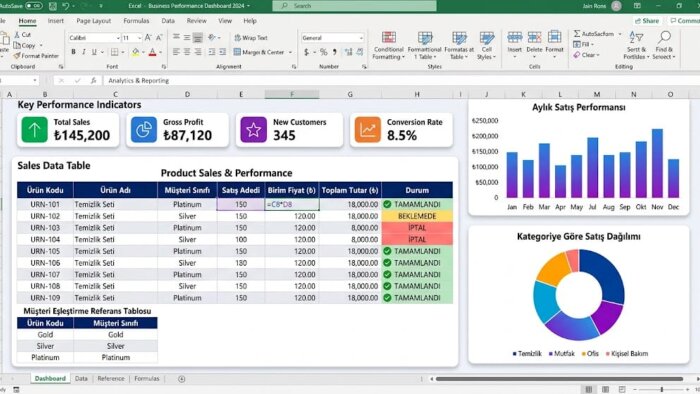This screenshot has width=700, height=394.
Task: Click the Fill button in Editing
Action: [583, 44]
